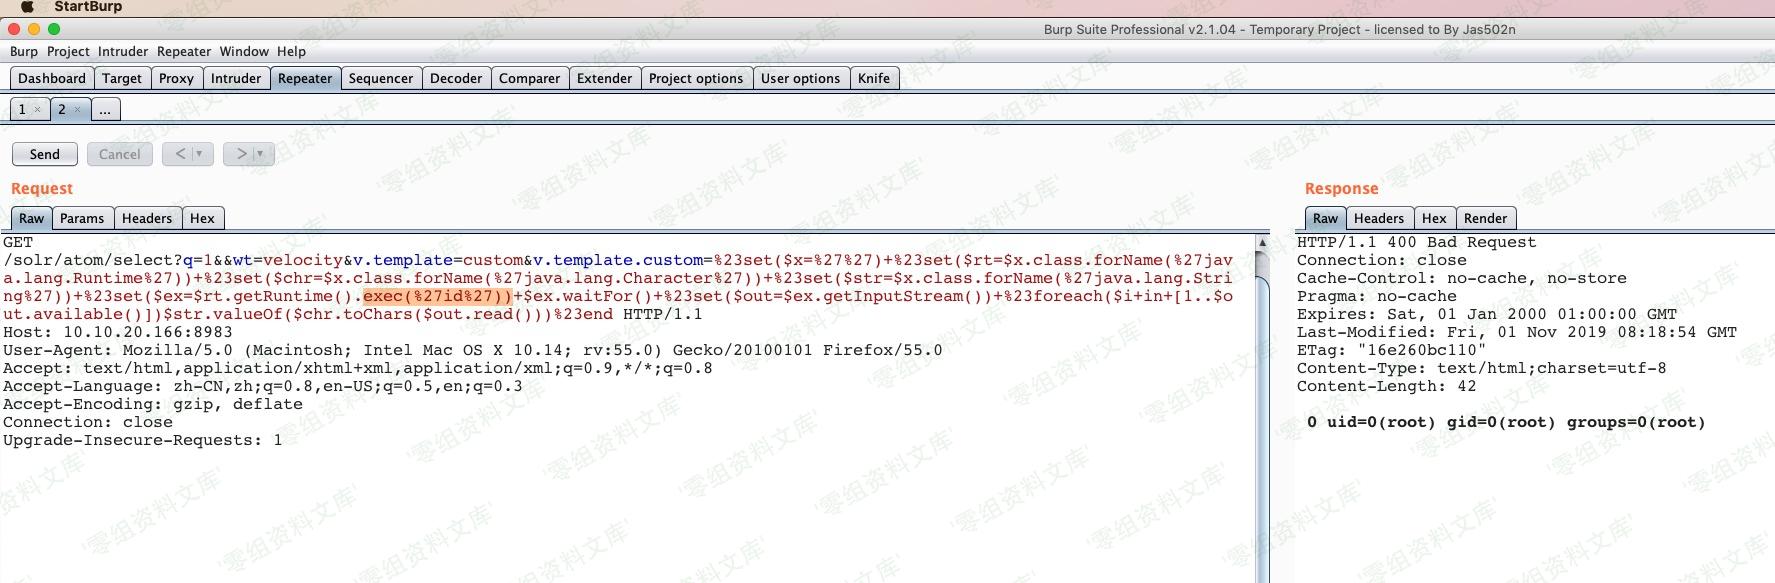Select Repeater request tab 2
Viewport: 1775px width, 583px height.
point(62,109)
